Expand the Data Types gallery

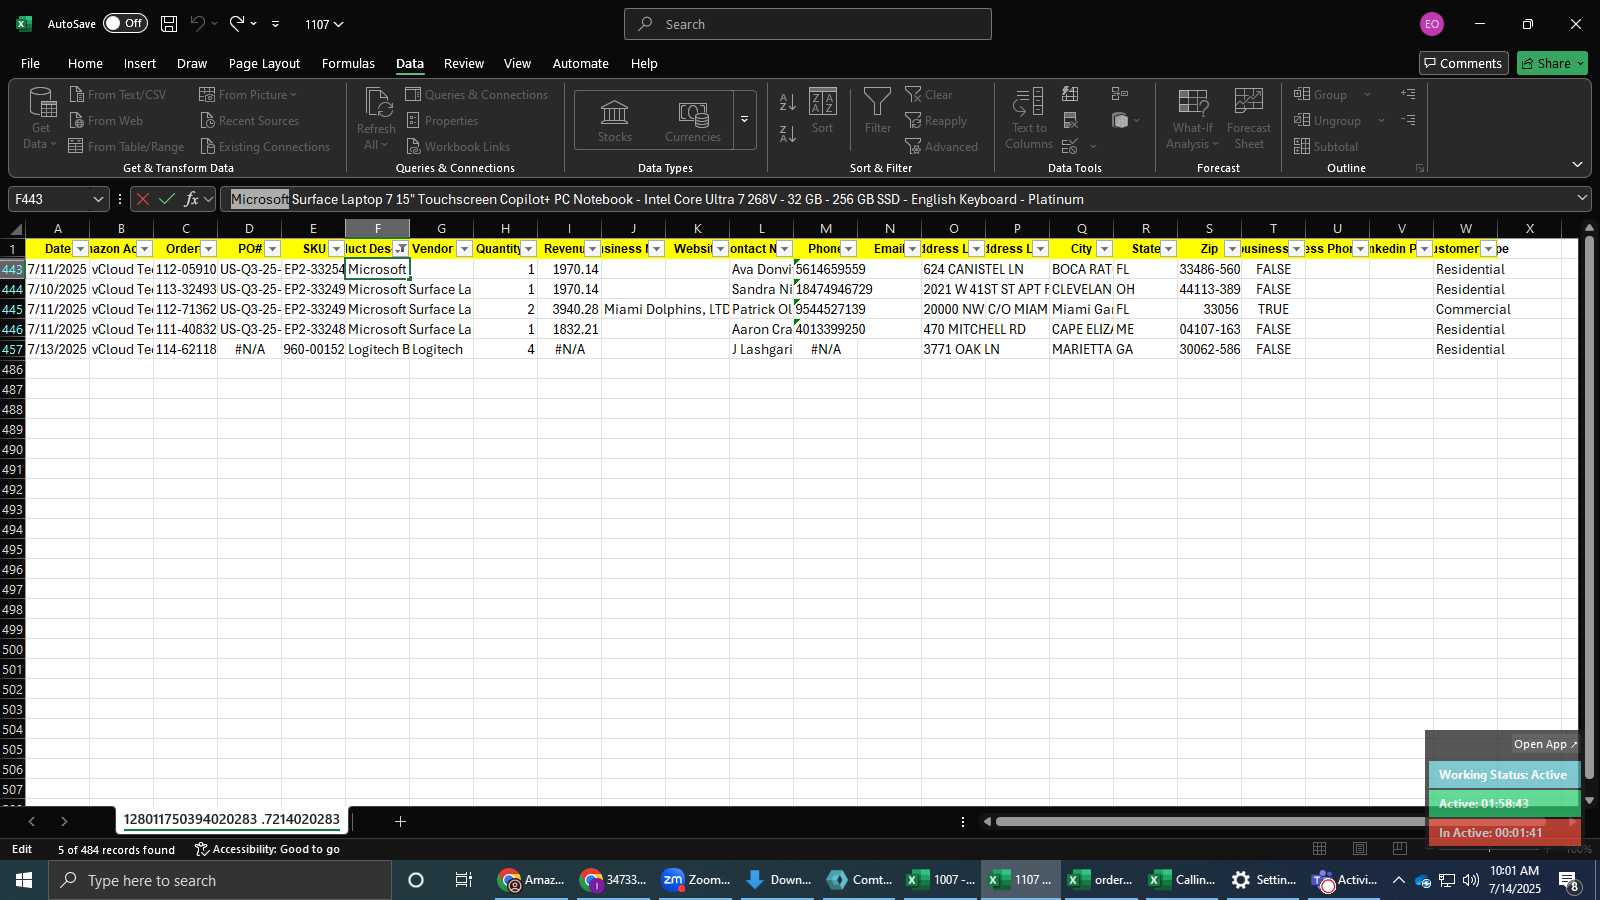tap(744, 120)
